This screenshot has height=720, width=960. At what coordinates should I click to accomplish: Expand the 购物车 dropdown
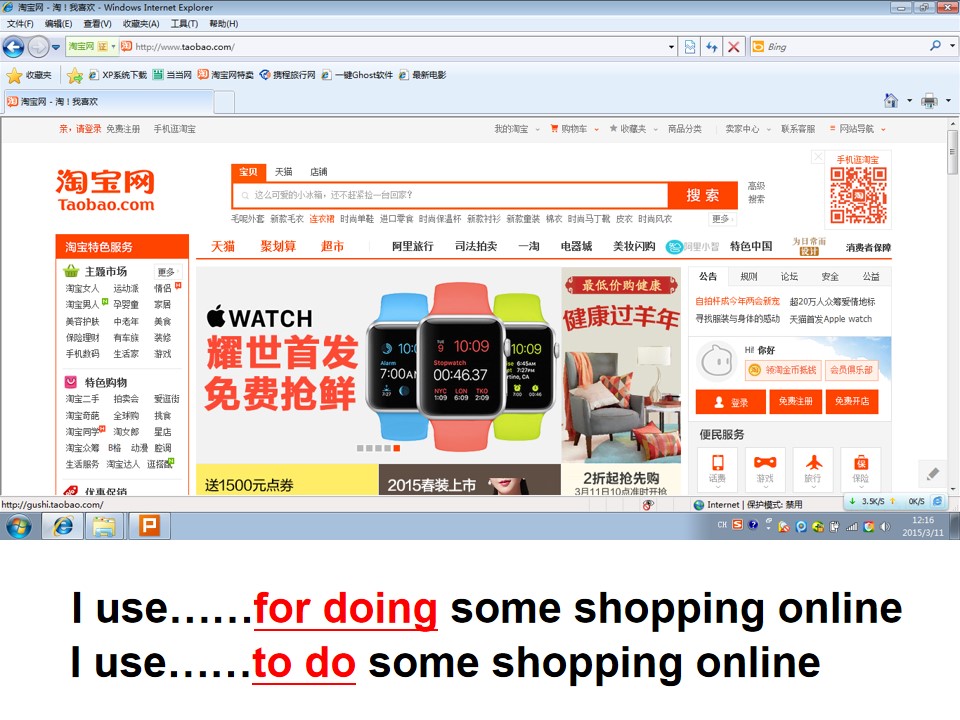(x=596, y=129)
